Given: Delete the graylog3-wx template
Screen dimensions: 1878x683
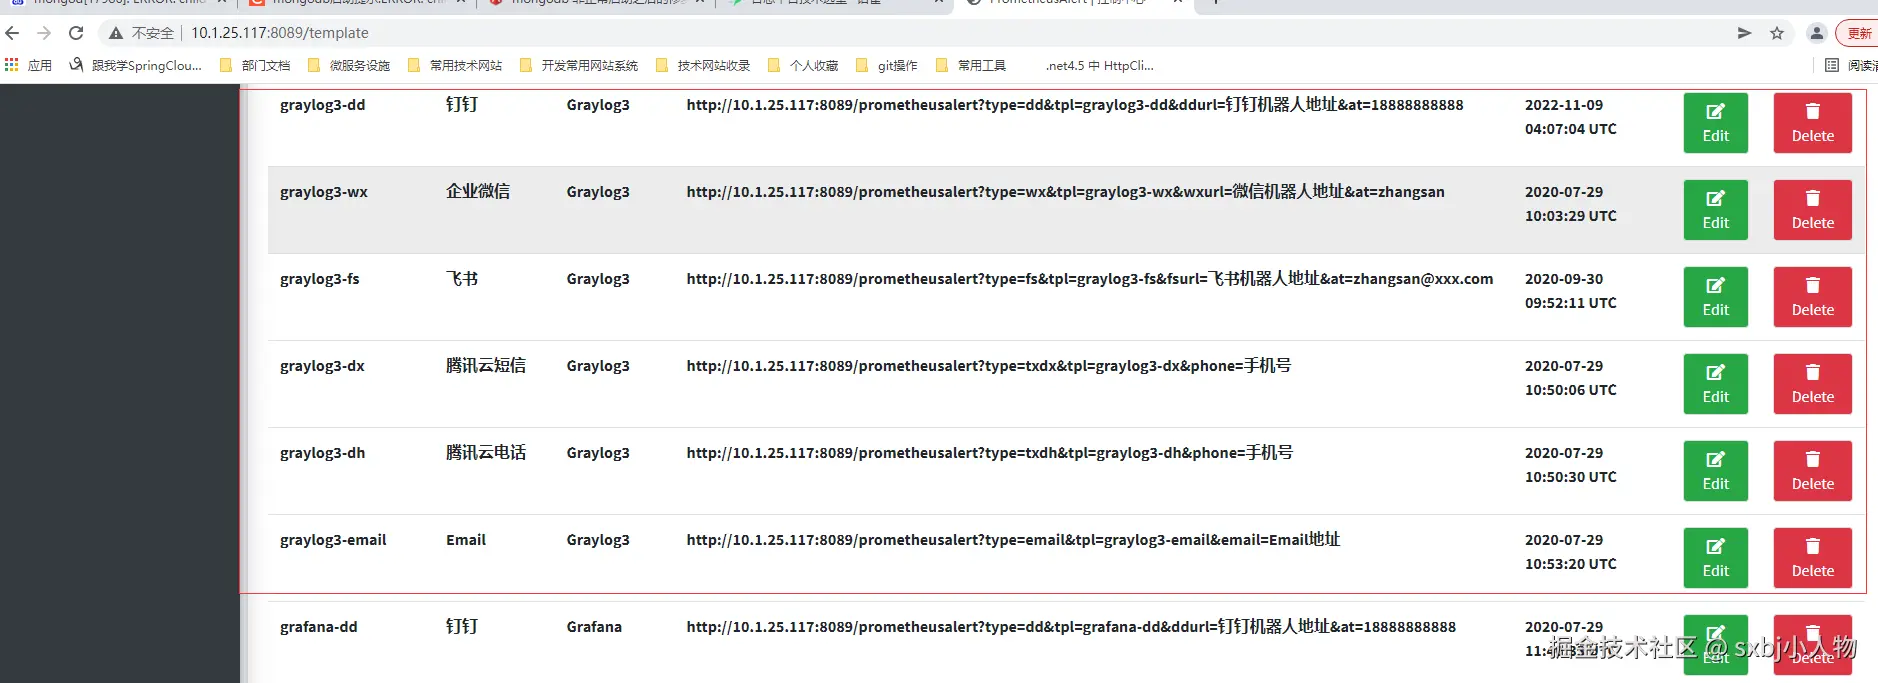Looking at the screenshot, I should (x=1812, y=210).
